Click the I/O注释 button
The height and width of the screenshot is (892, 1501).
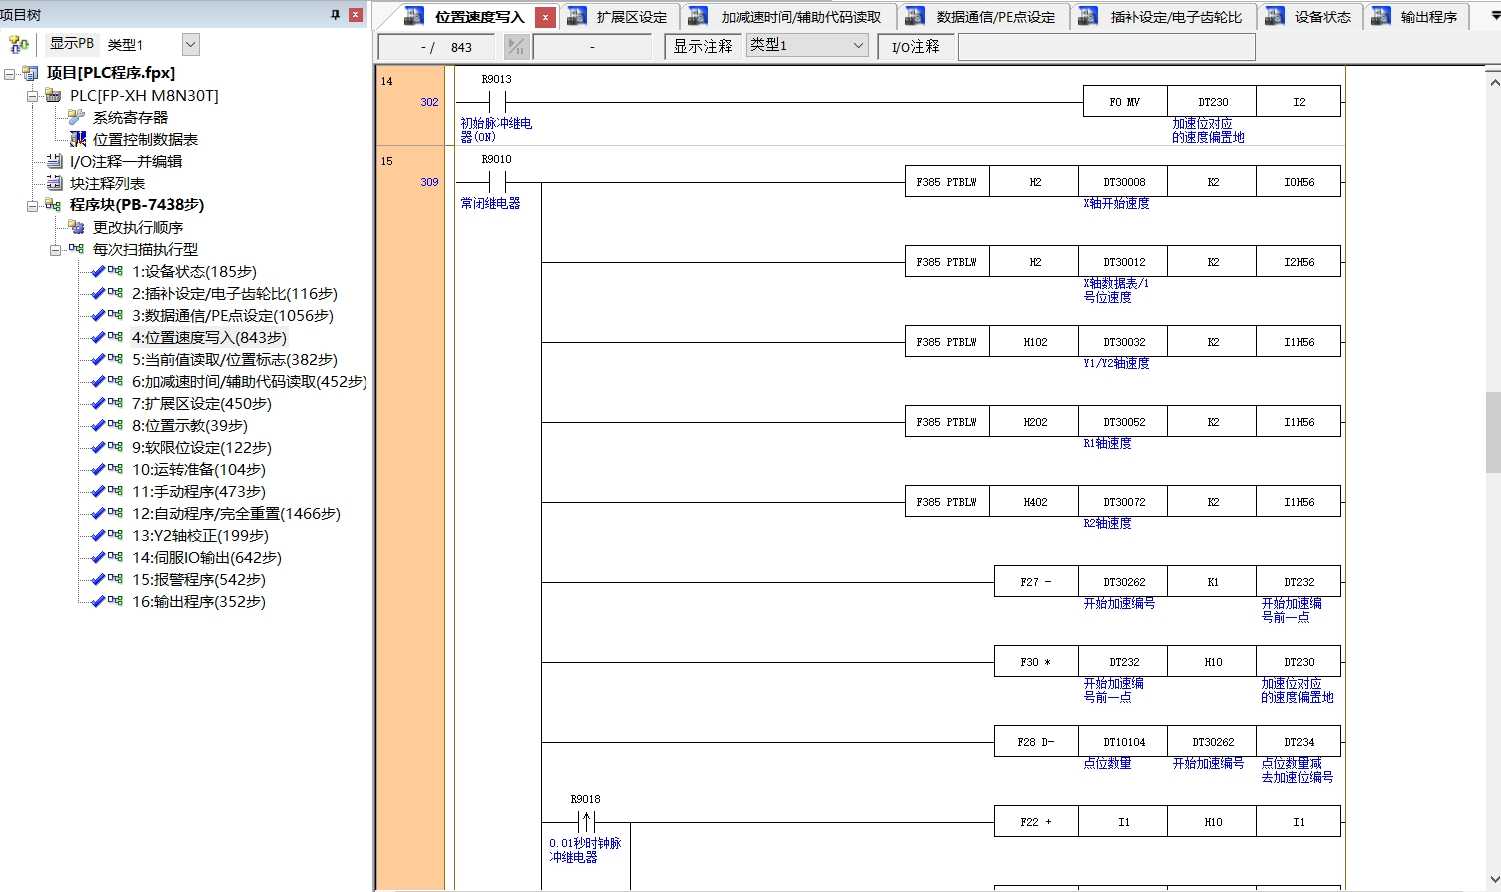tap(916, 46)
